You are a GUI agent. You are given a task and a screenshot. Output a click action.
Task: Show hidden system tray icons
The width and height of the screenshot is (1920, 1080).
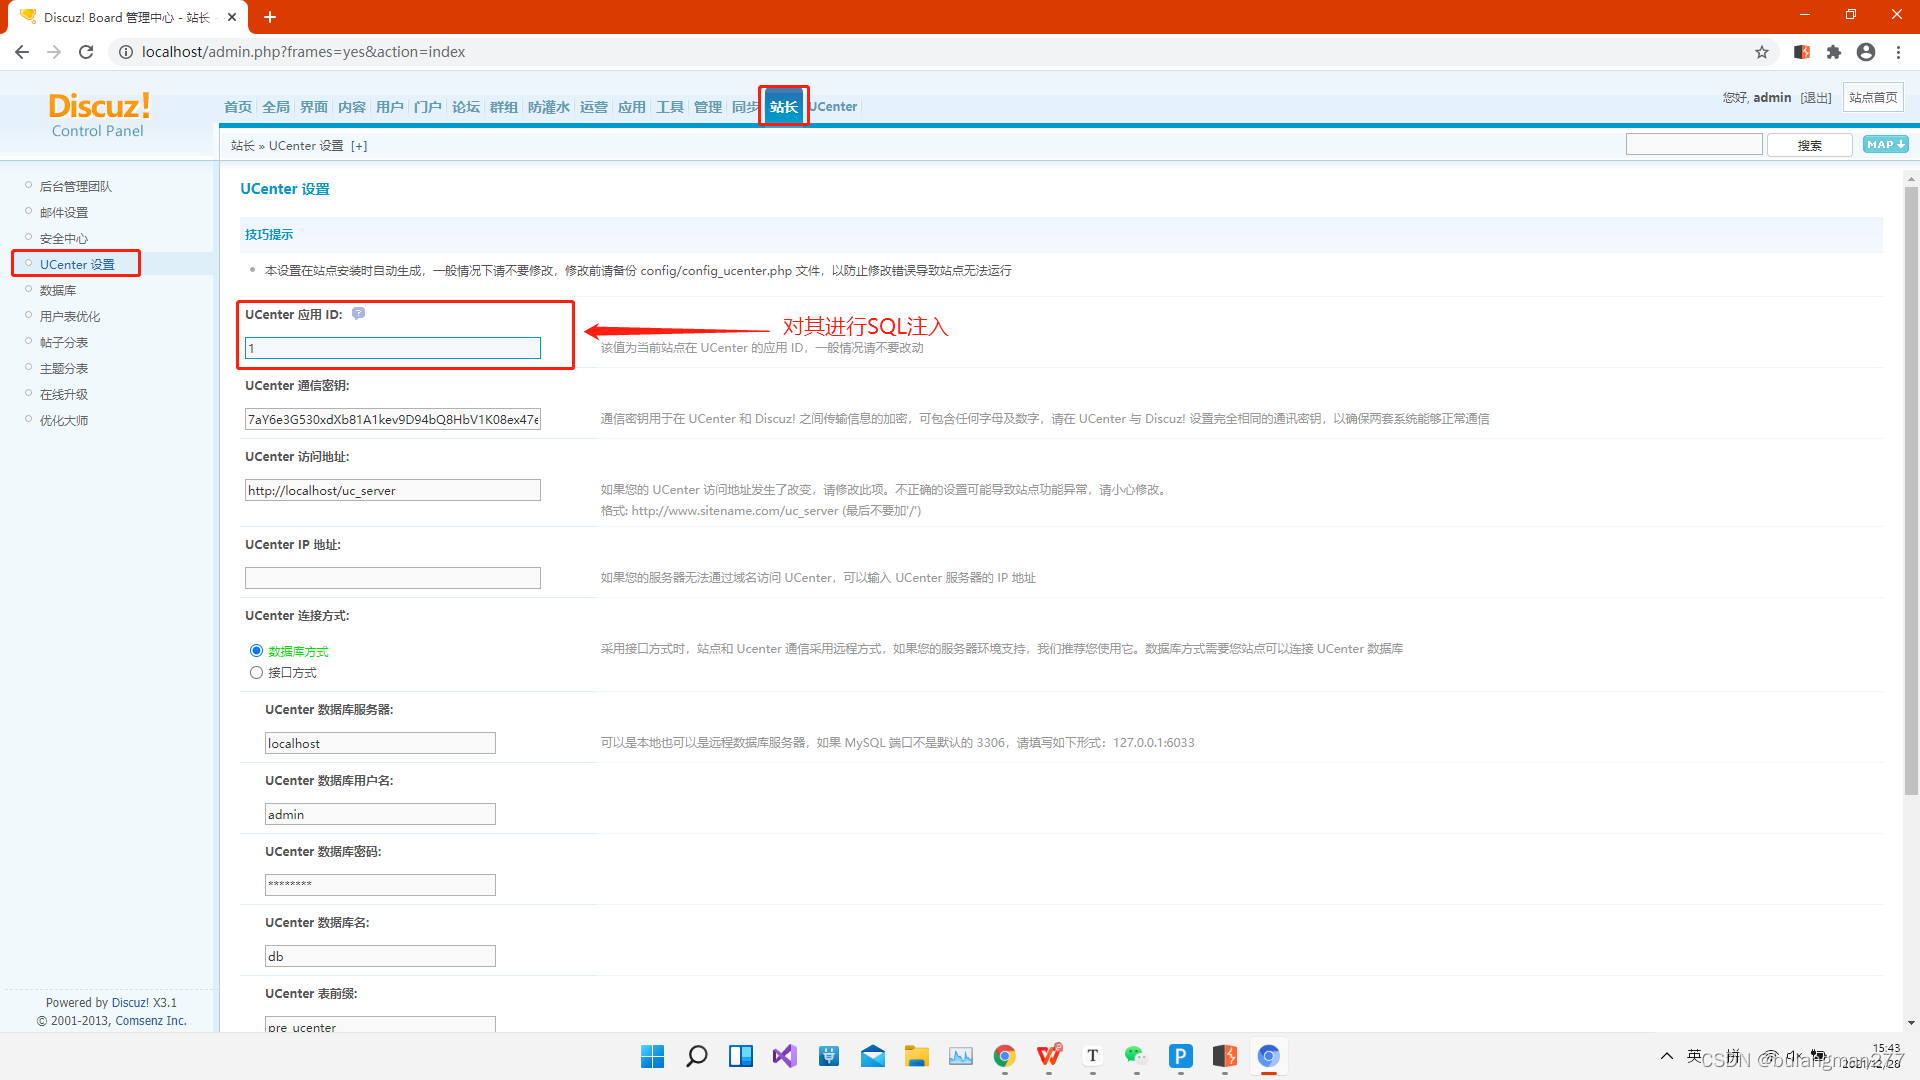pyautogui.click(x=1667, y=1056)
